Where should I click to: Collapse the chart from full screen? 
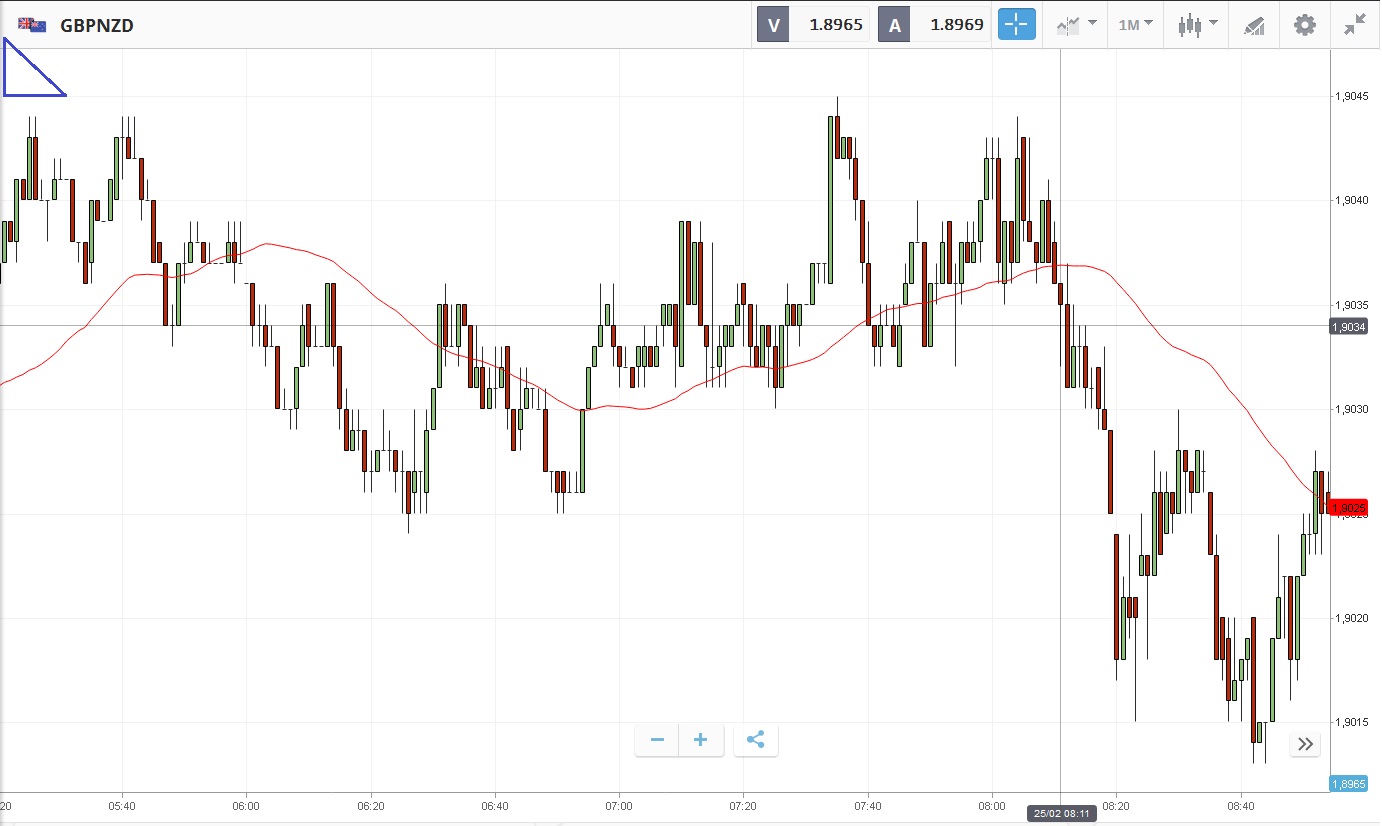pyautogui.click(x=1355, y=25)
